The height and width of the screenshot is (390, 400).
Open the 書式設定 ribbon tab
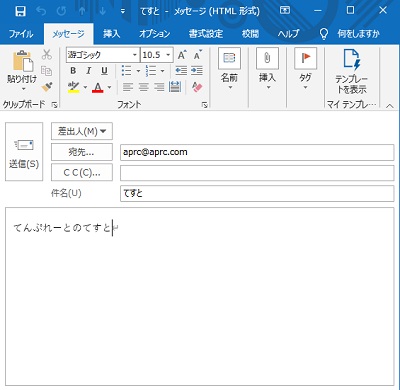tap(206, 34)
